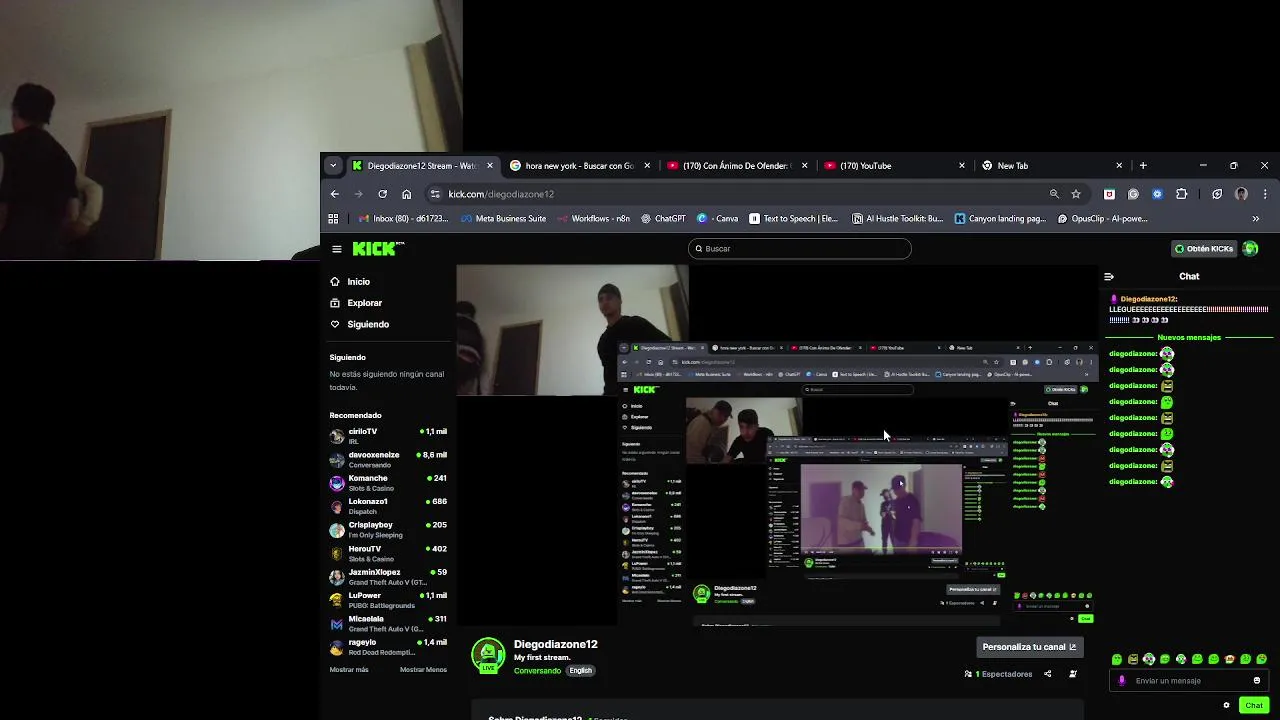Click the share icon next to Espectadores
The width and height of the screenshot is (1280, 720).
tap(1048, 674)
